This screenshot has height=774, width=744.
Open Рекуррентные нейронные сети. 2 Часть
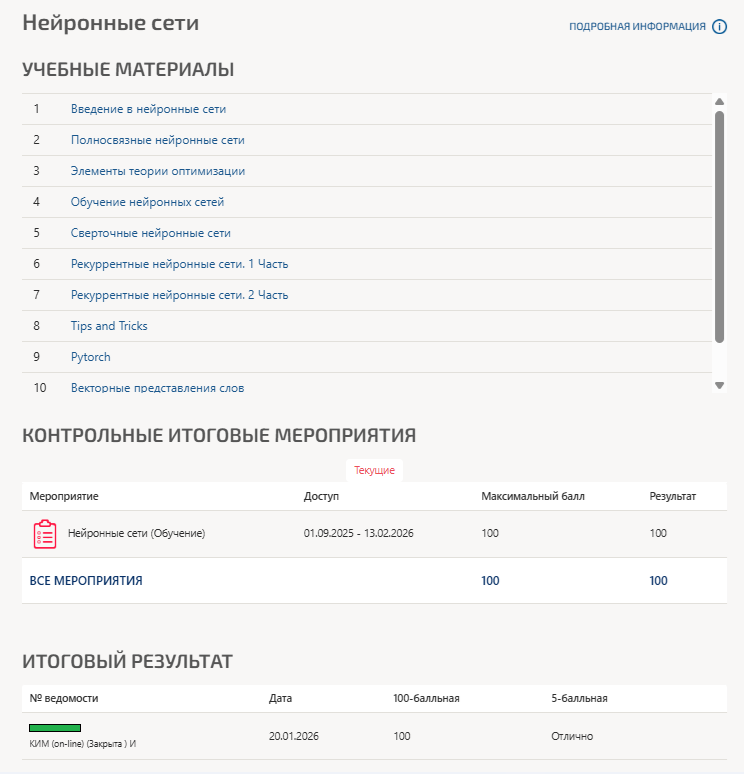click(179, 295)
